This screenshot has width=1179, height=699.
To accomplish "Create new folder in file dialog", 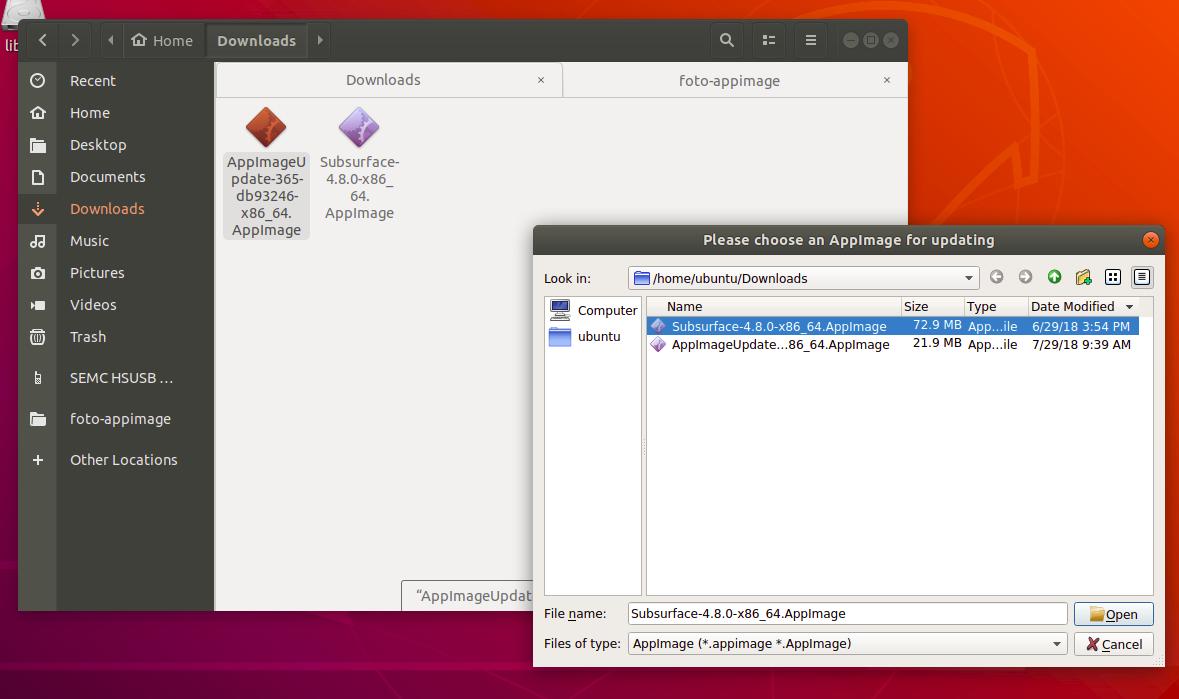I will pos(1084,277).
